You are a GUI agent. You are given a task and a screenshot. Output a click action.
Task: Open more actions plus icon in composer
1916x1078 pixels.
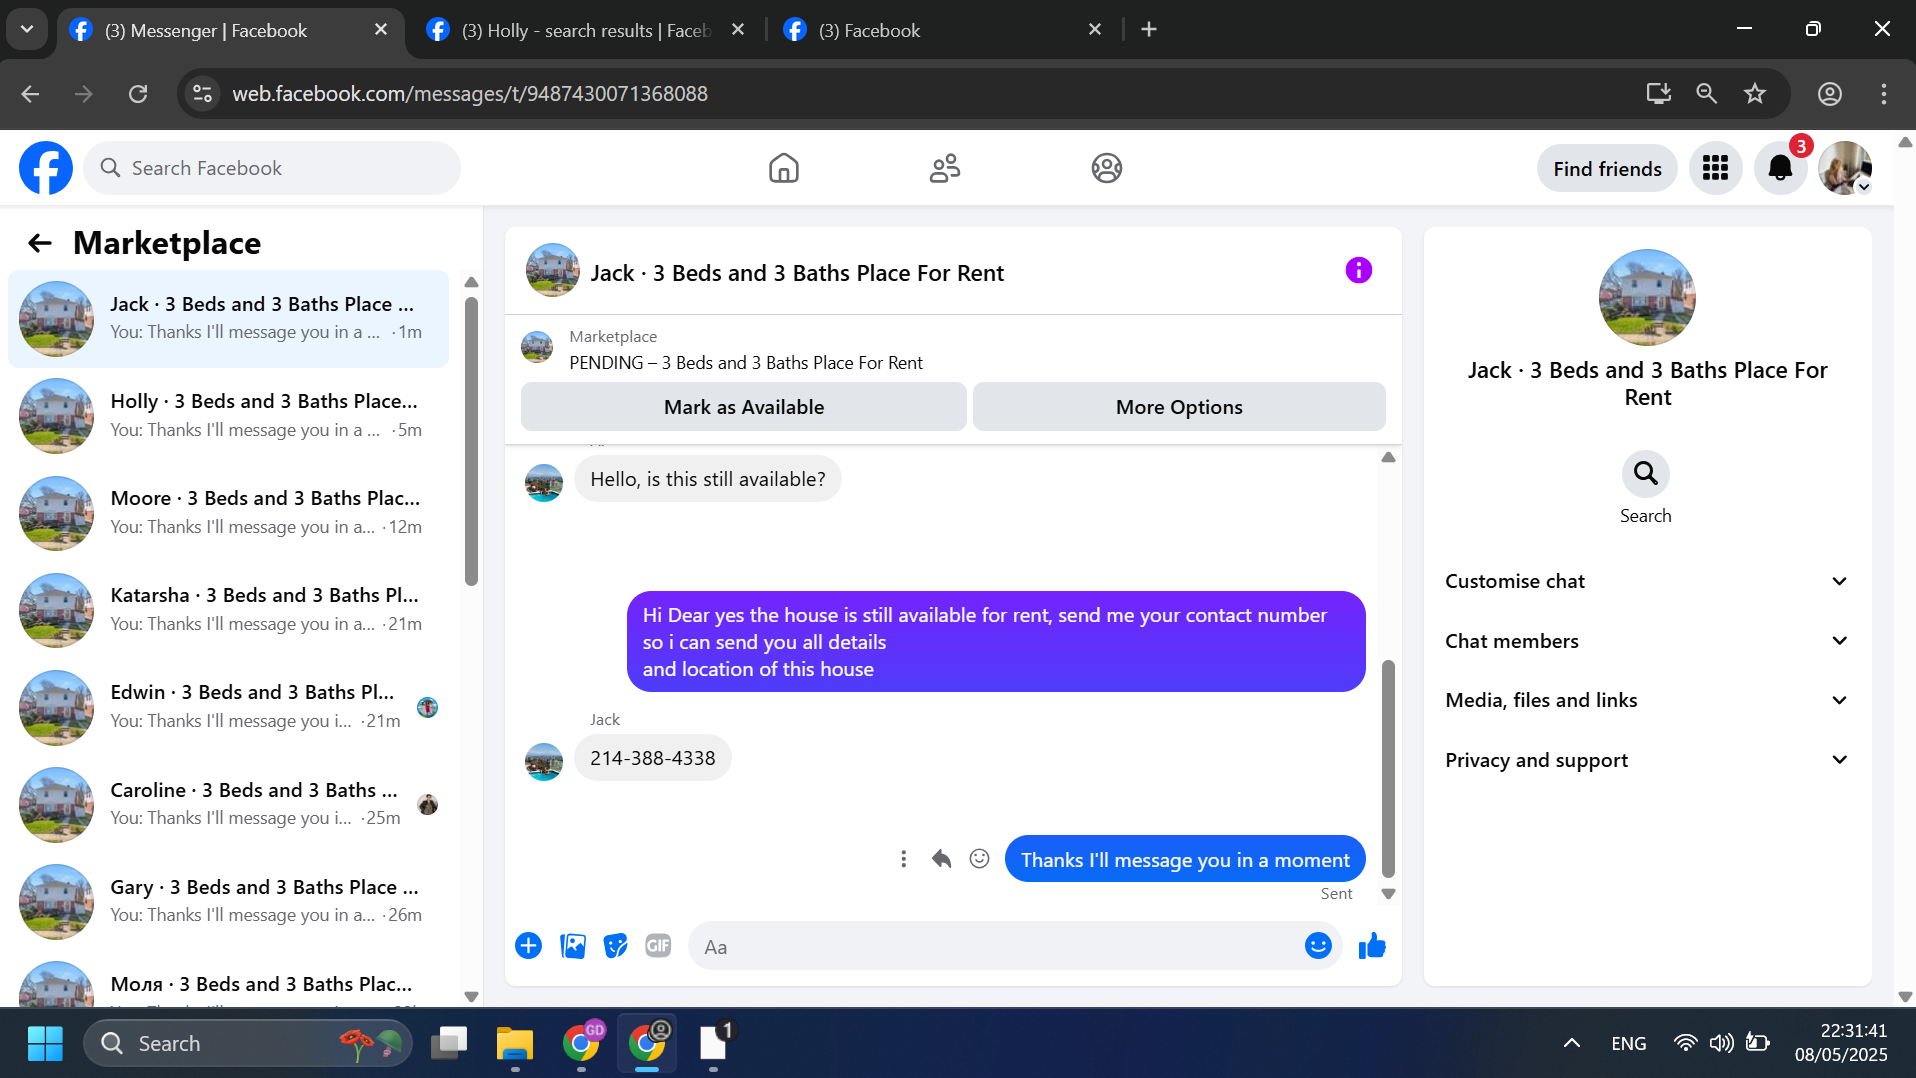click(529, 946)
